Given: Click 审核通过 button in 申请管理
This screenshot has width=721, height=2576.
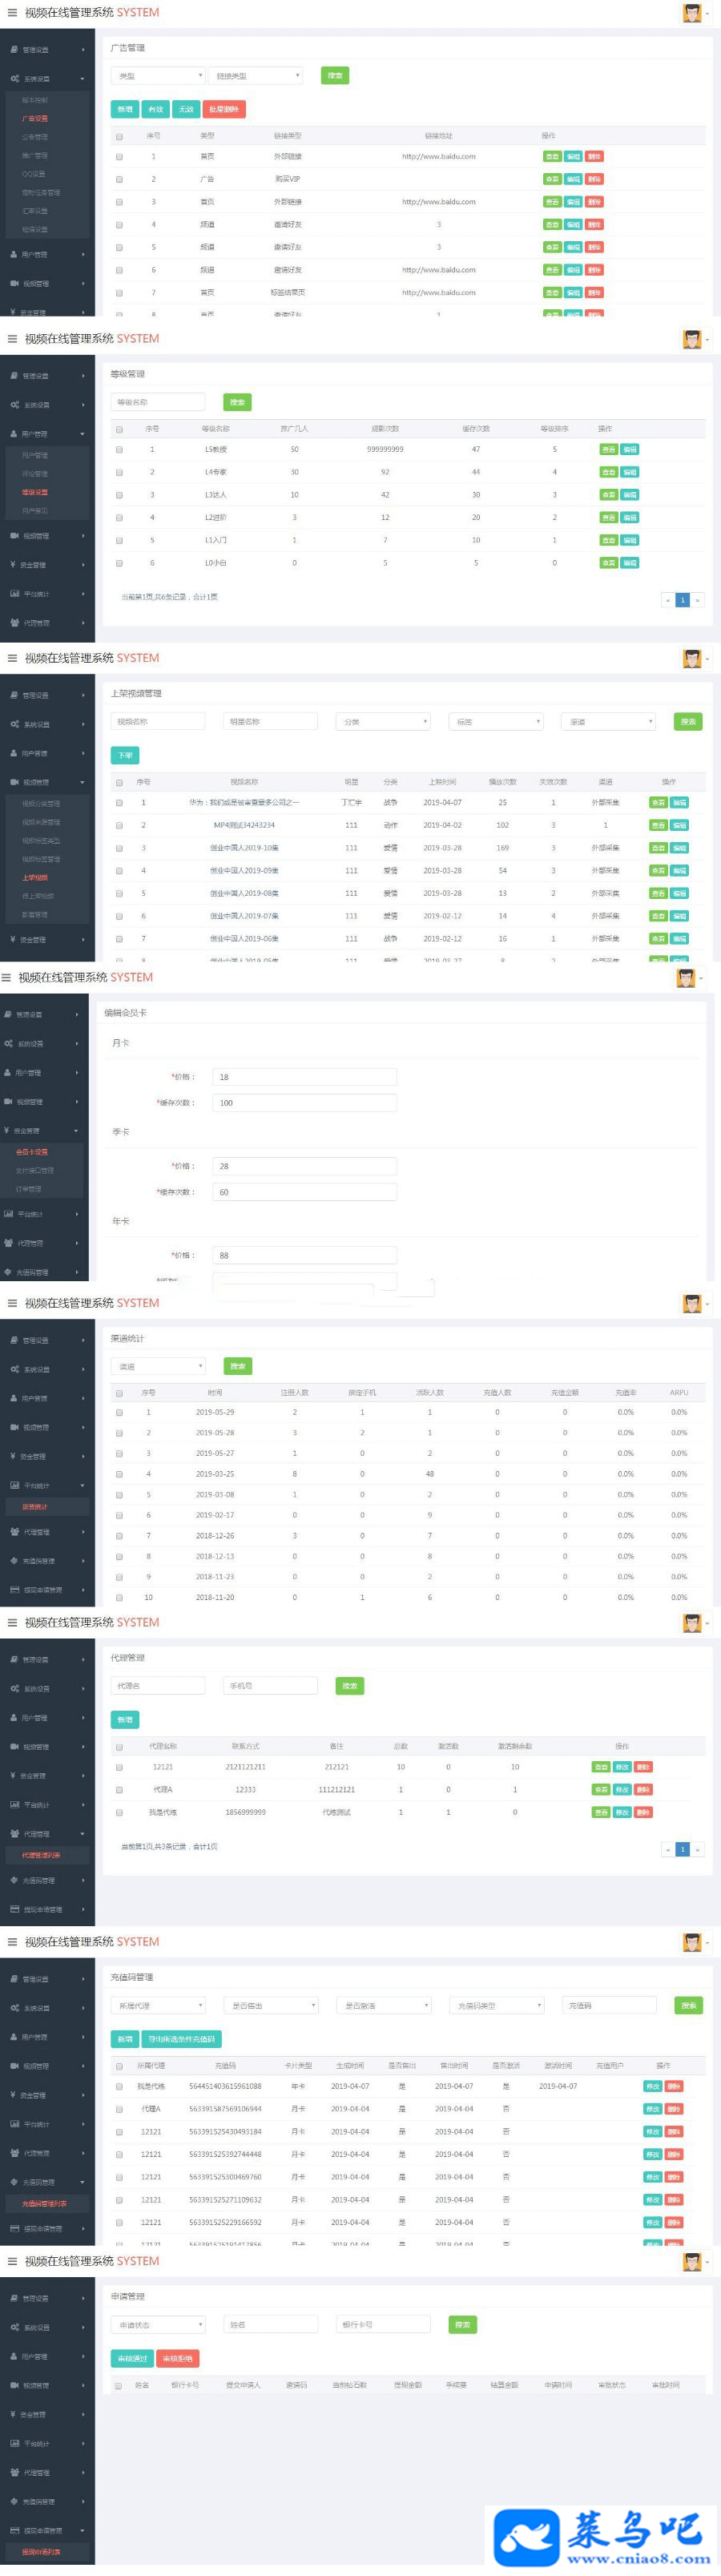Looking at the screenshot, I should coord(132,2358).
